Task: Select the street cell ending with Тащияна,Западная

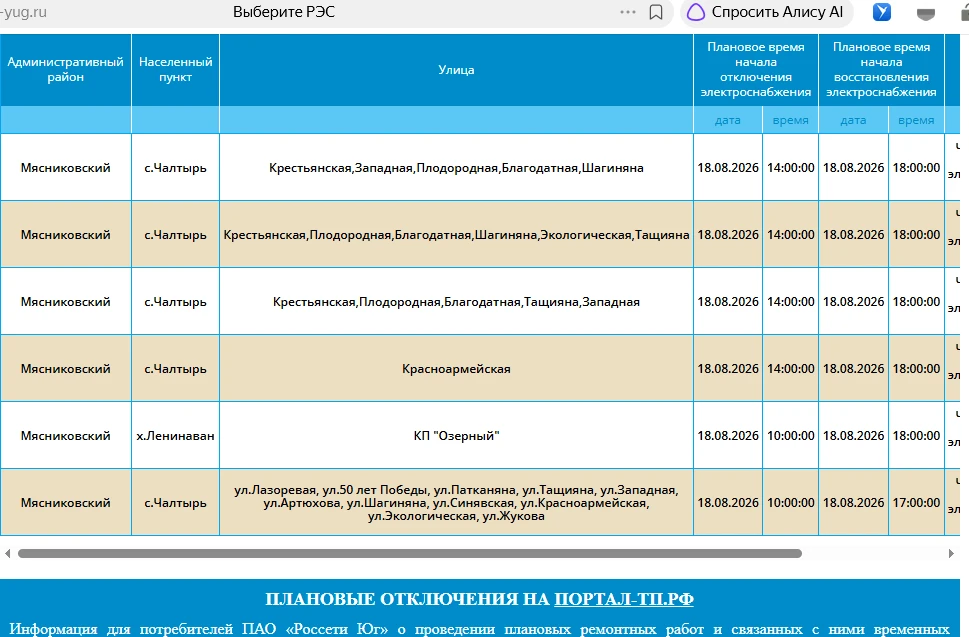Action: (456, 302)
